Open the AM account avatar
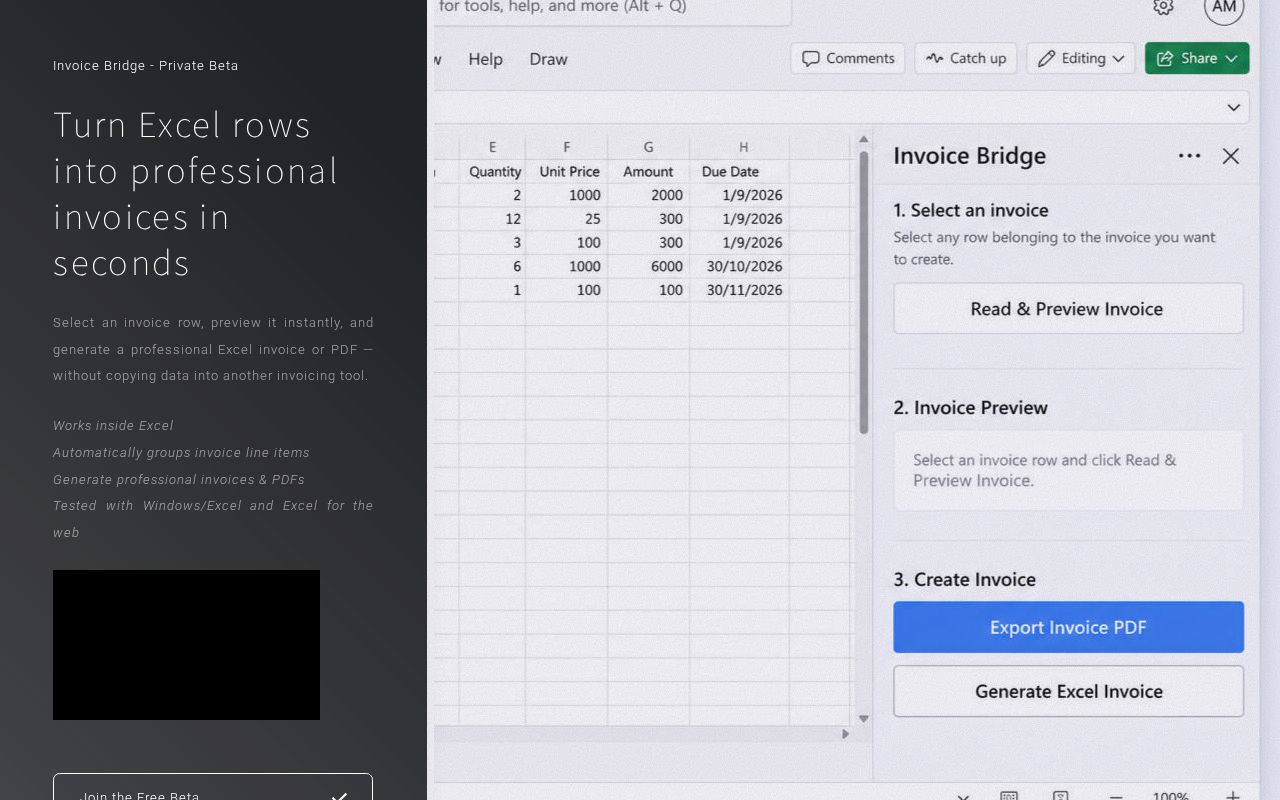1280x800 pixels. 1224,7
